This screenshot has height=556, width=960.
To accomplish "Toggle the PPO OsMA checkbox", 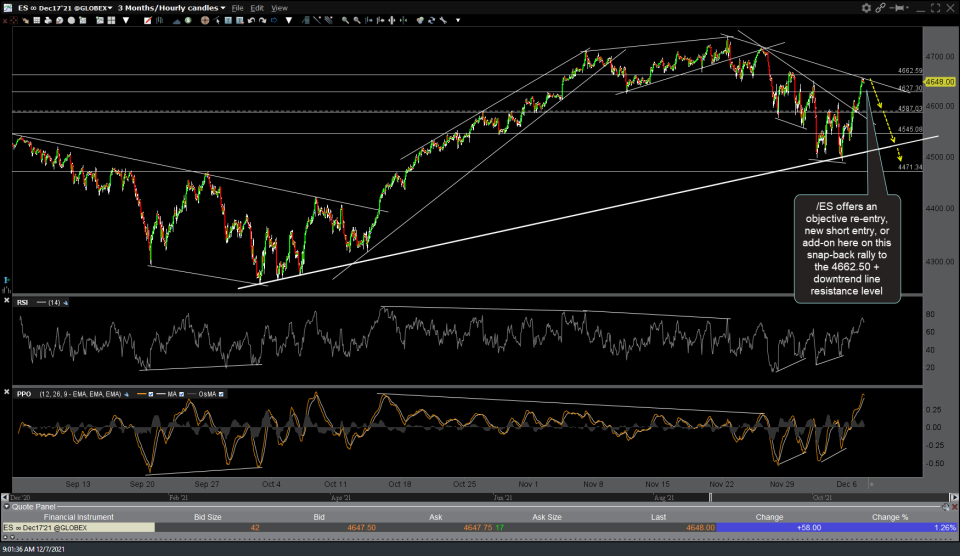I will tap(221, 394).
